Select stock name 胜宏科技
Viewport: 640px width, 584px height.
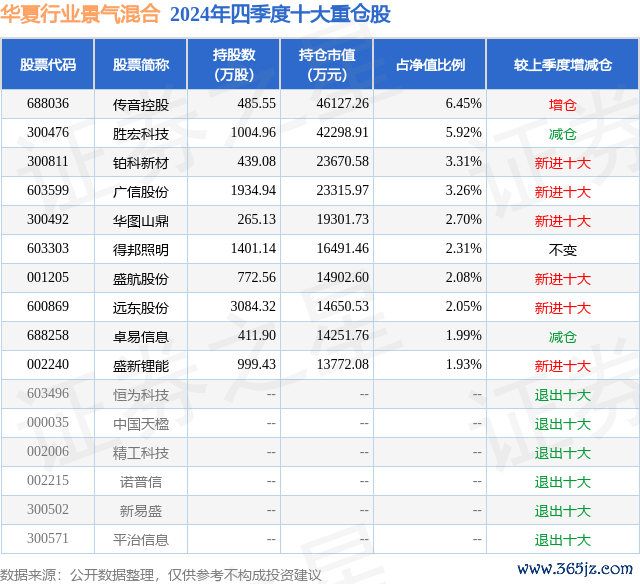(141, 134)
